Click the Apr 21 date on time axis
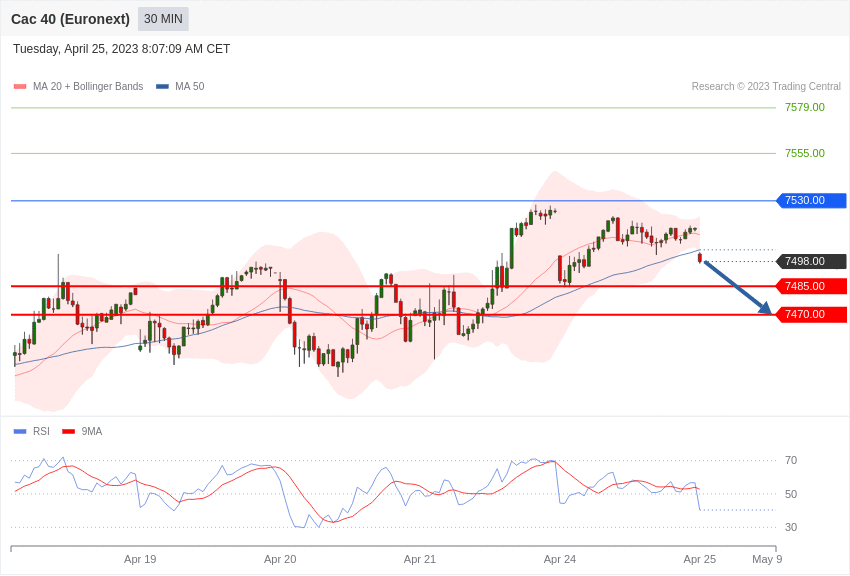This screenshot has width=850, height=576. tap(420, 559)
